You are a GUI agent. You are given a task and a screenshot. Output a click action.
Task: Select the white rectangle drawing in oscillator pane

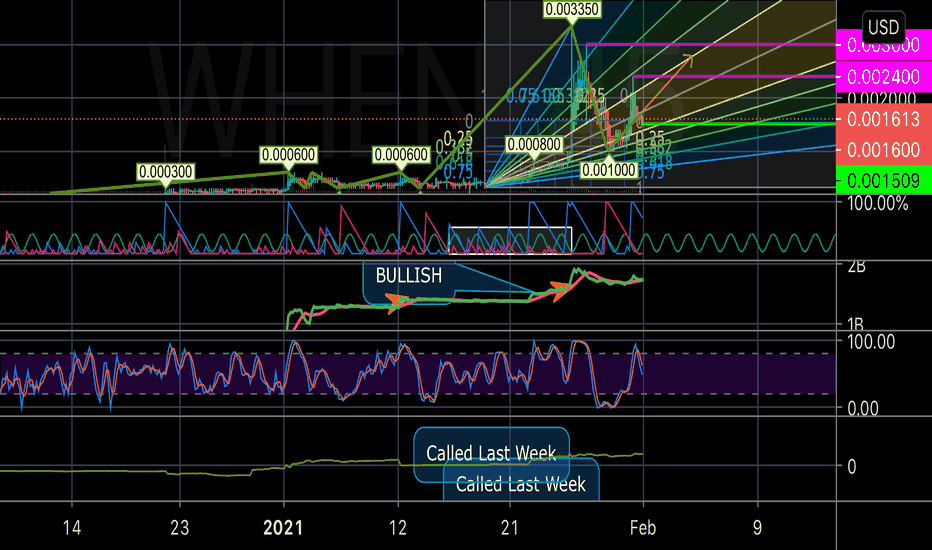[x=510, y=240]
